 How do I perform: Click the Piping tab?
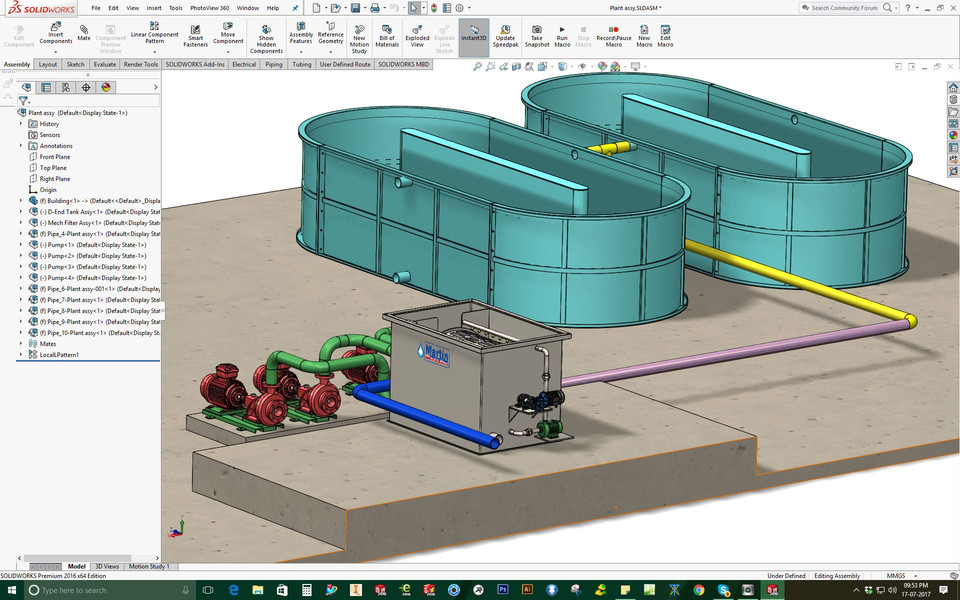pos(273,64)
